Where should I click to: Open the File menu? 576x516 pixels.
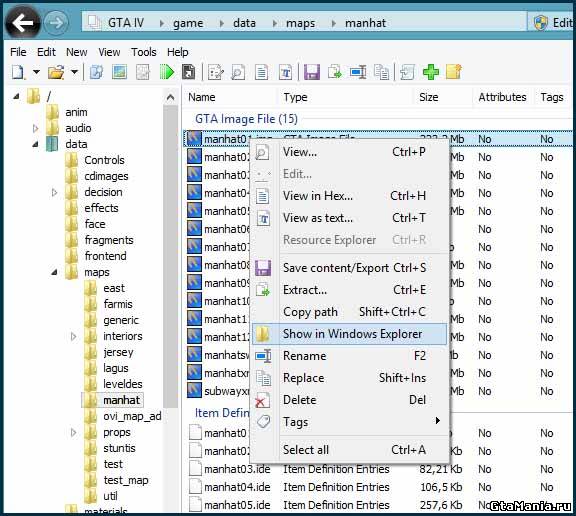pos(18,52)
